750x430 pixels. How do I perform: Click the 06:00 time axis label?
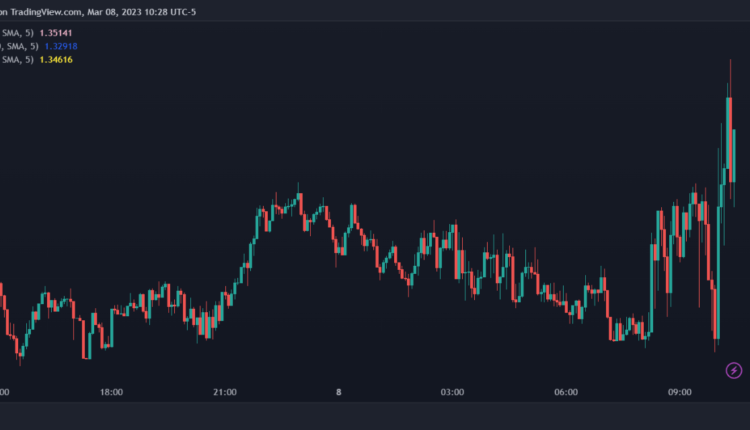coord(566,393)
